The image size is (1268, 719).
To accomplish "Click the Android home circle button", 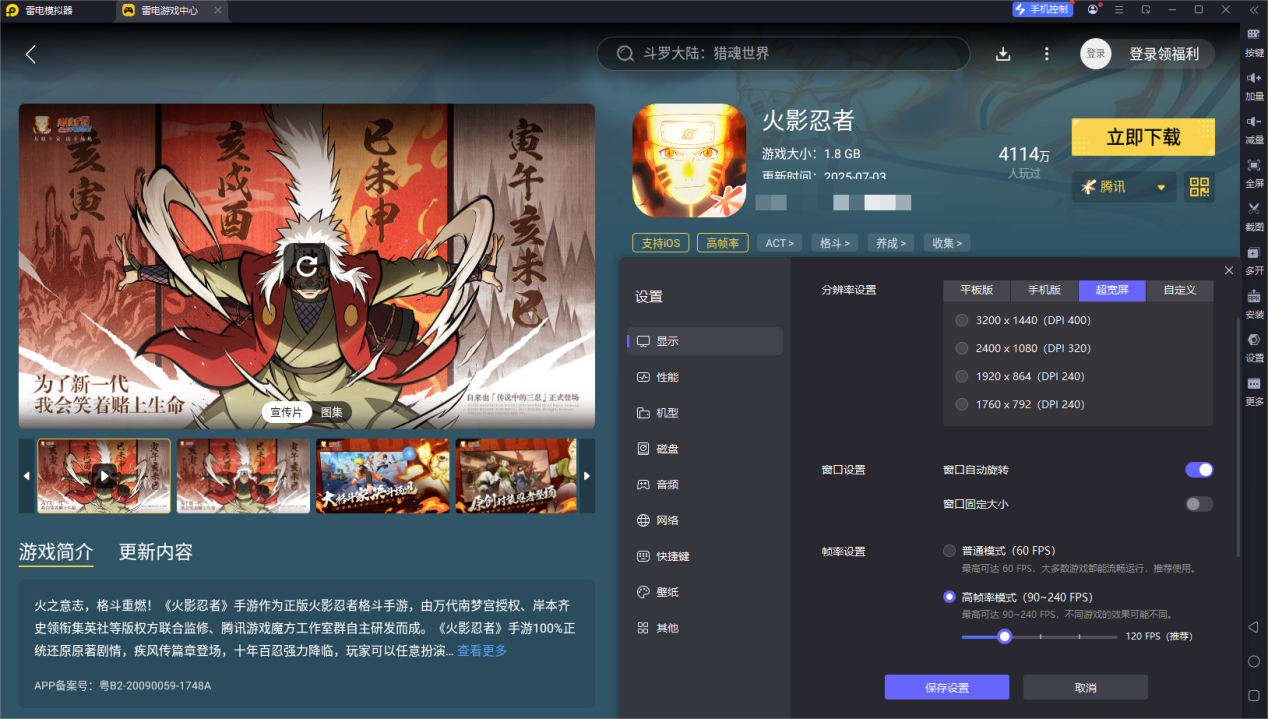I will 1253,661.
